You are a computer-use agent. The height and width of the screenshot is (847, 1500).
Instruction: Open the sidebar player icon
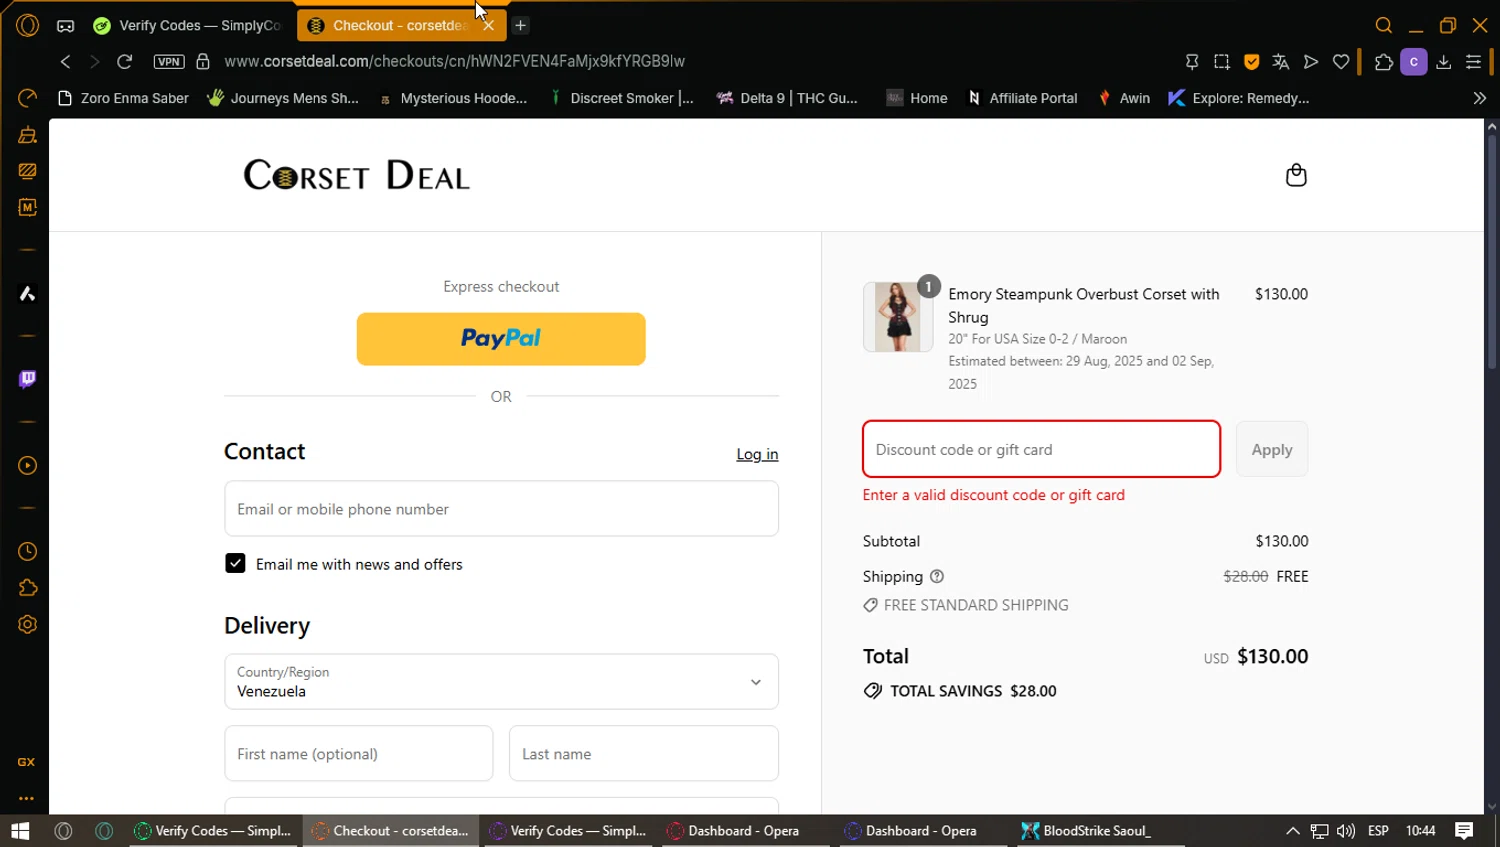point(28,465)
